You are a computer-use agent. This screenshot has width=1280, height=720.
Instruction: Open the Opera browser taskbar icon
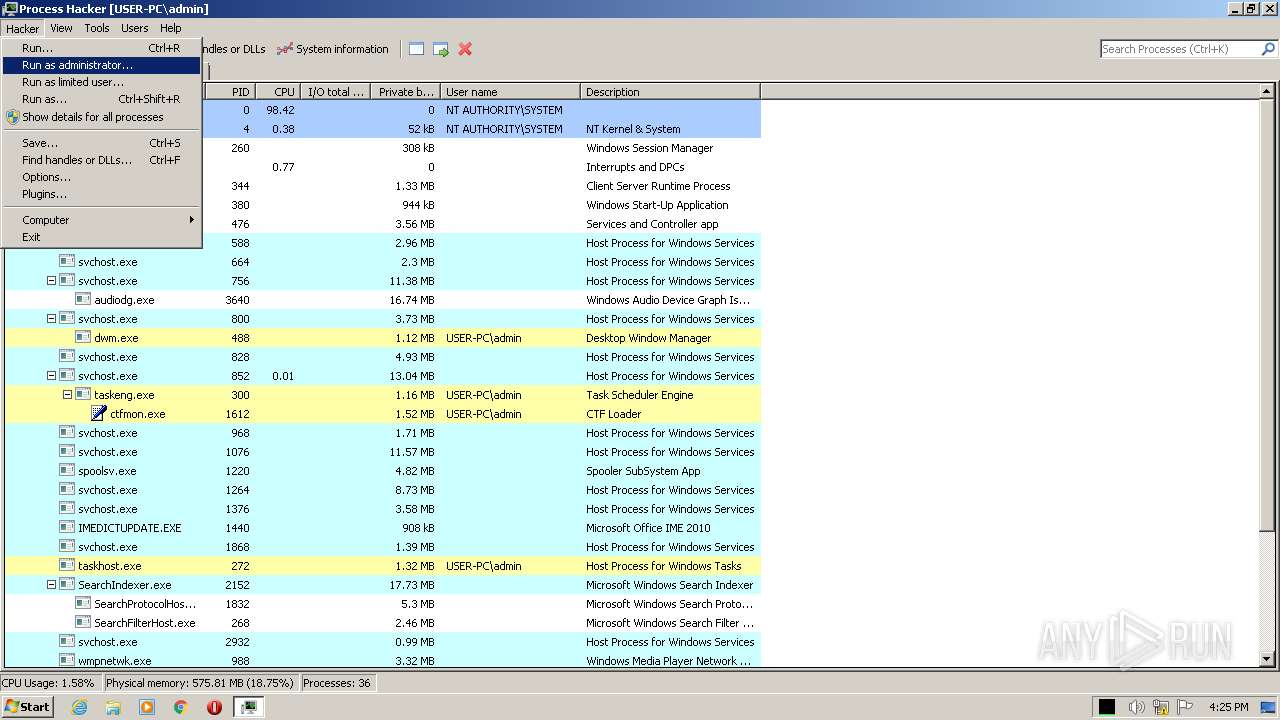pos(214,707)
